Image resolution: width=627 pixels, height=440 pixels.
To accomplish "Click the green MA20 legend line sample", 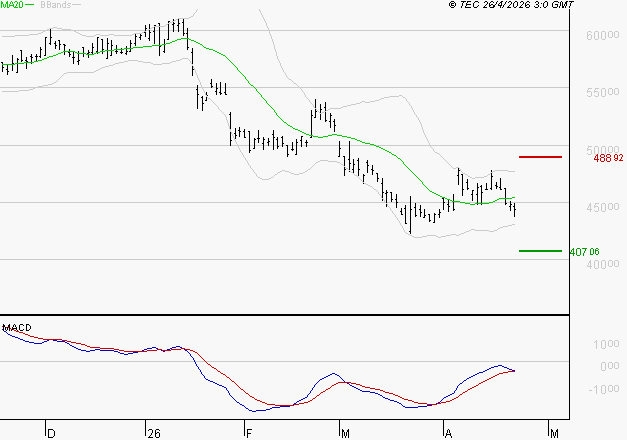I will [30, 4].
